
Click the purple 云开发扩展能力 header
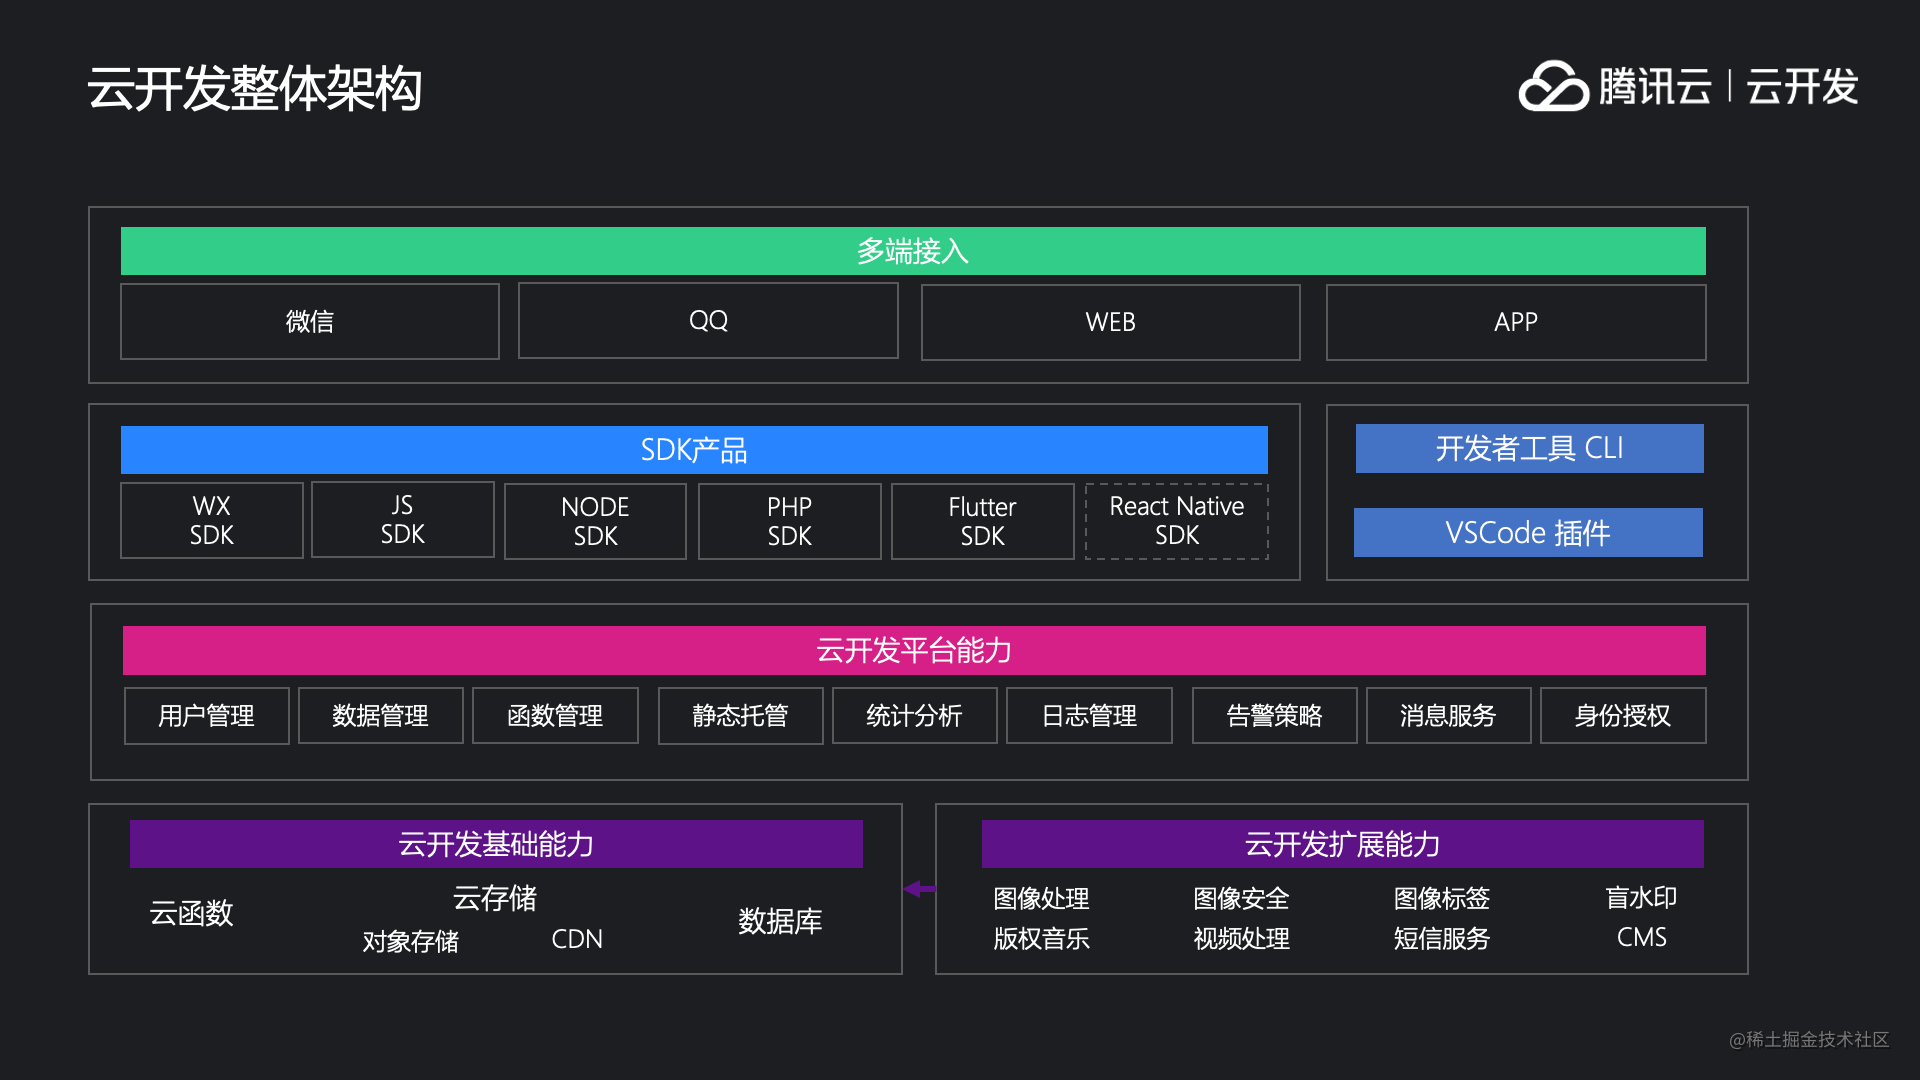point(1343,844)
